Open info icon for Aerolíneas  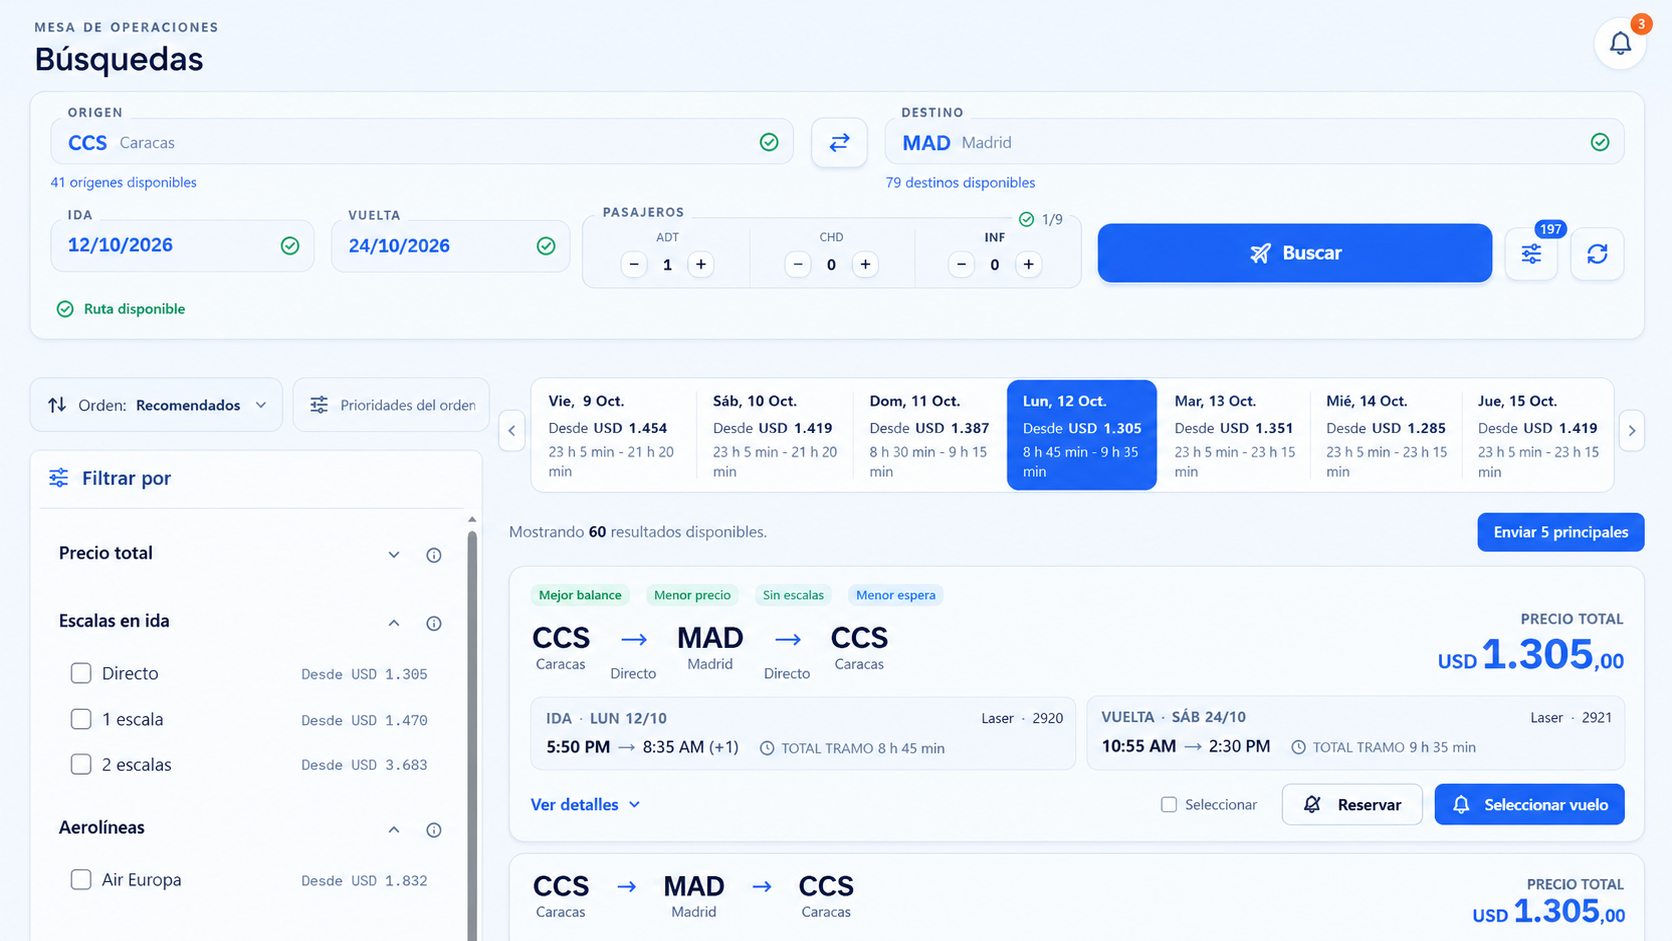pyautogui.click(x=434, y=830)
